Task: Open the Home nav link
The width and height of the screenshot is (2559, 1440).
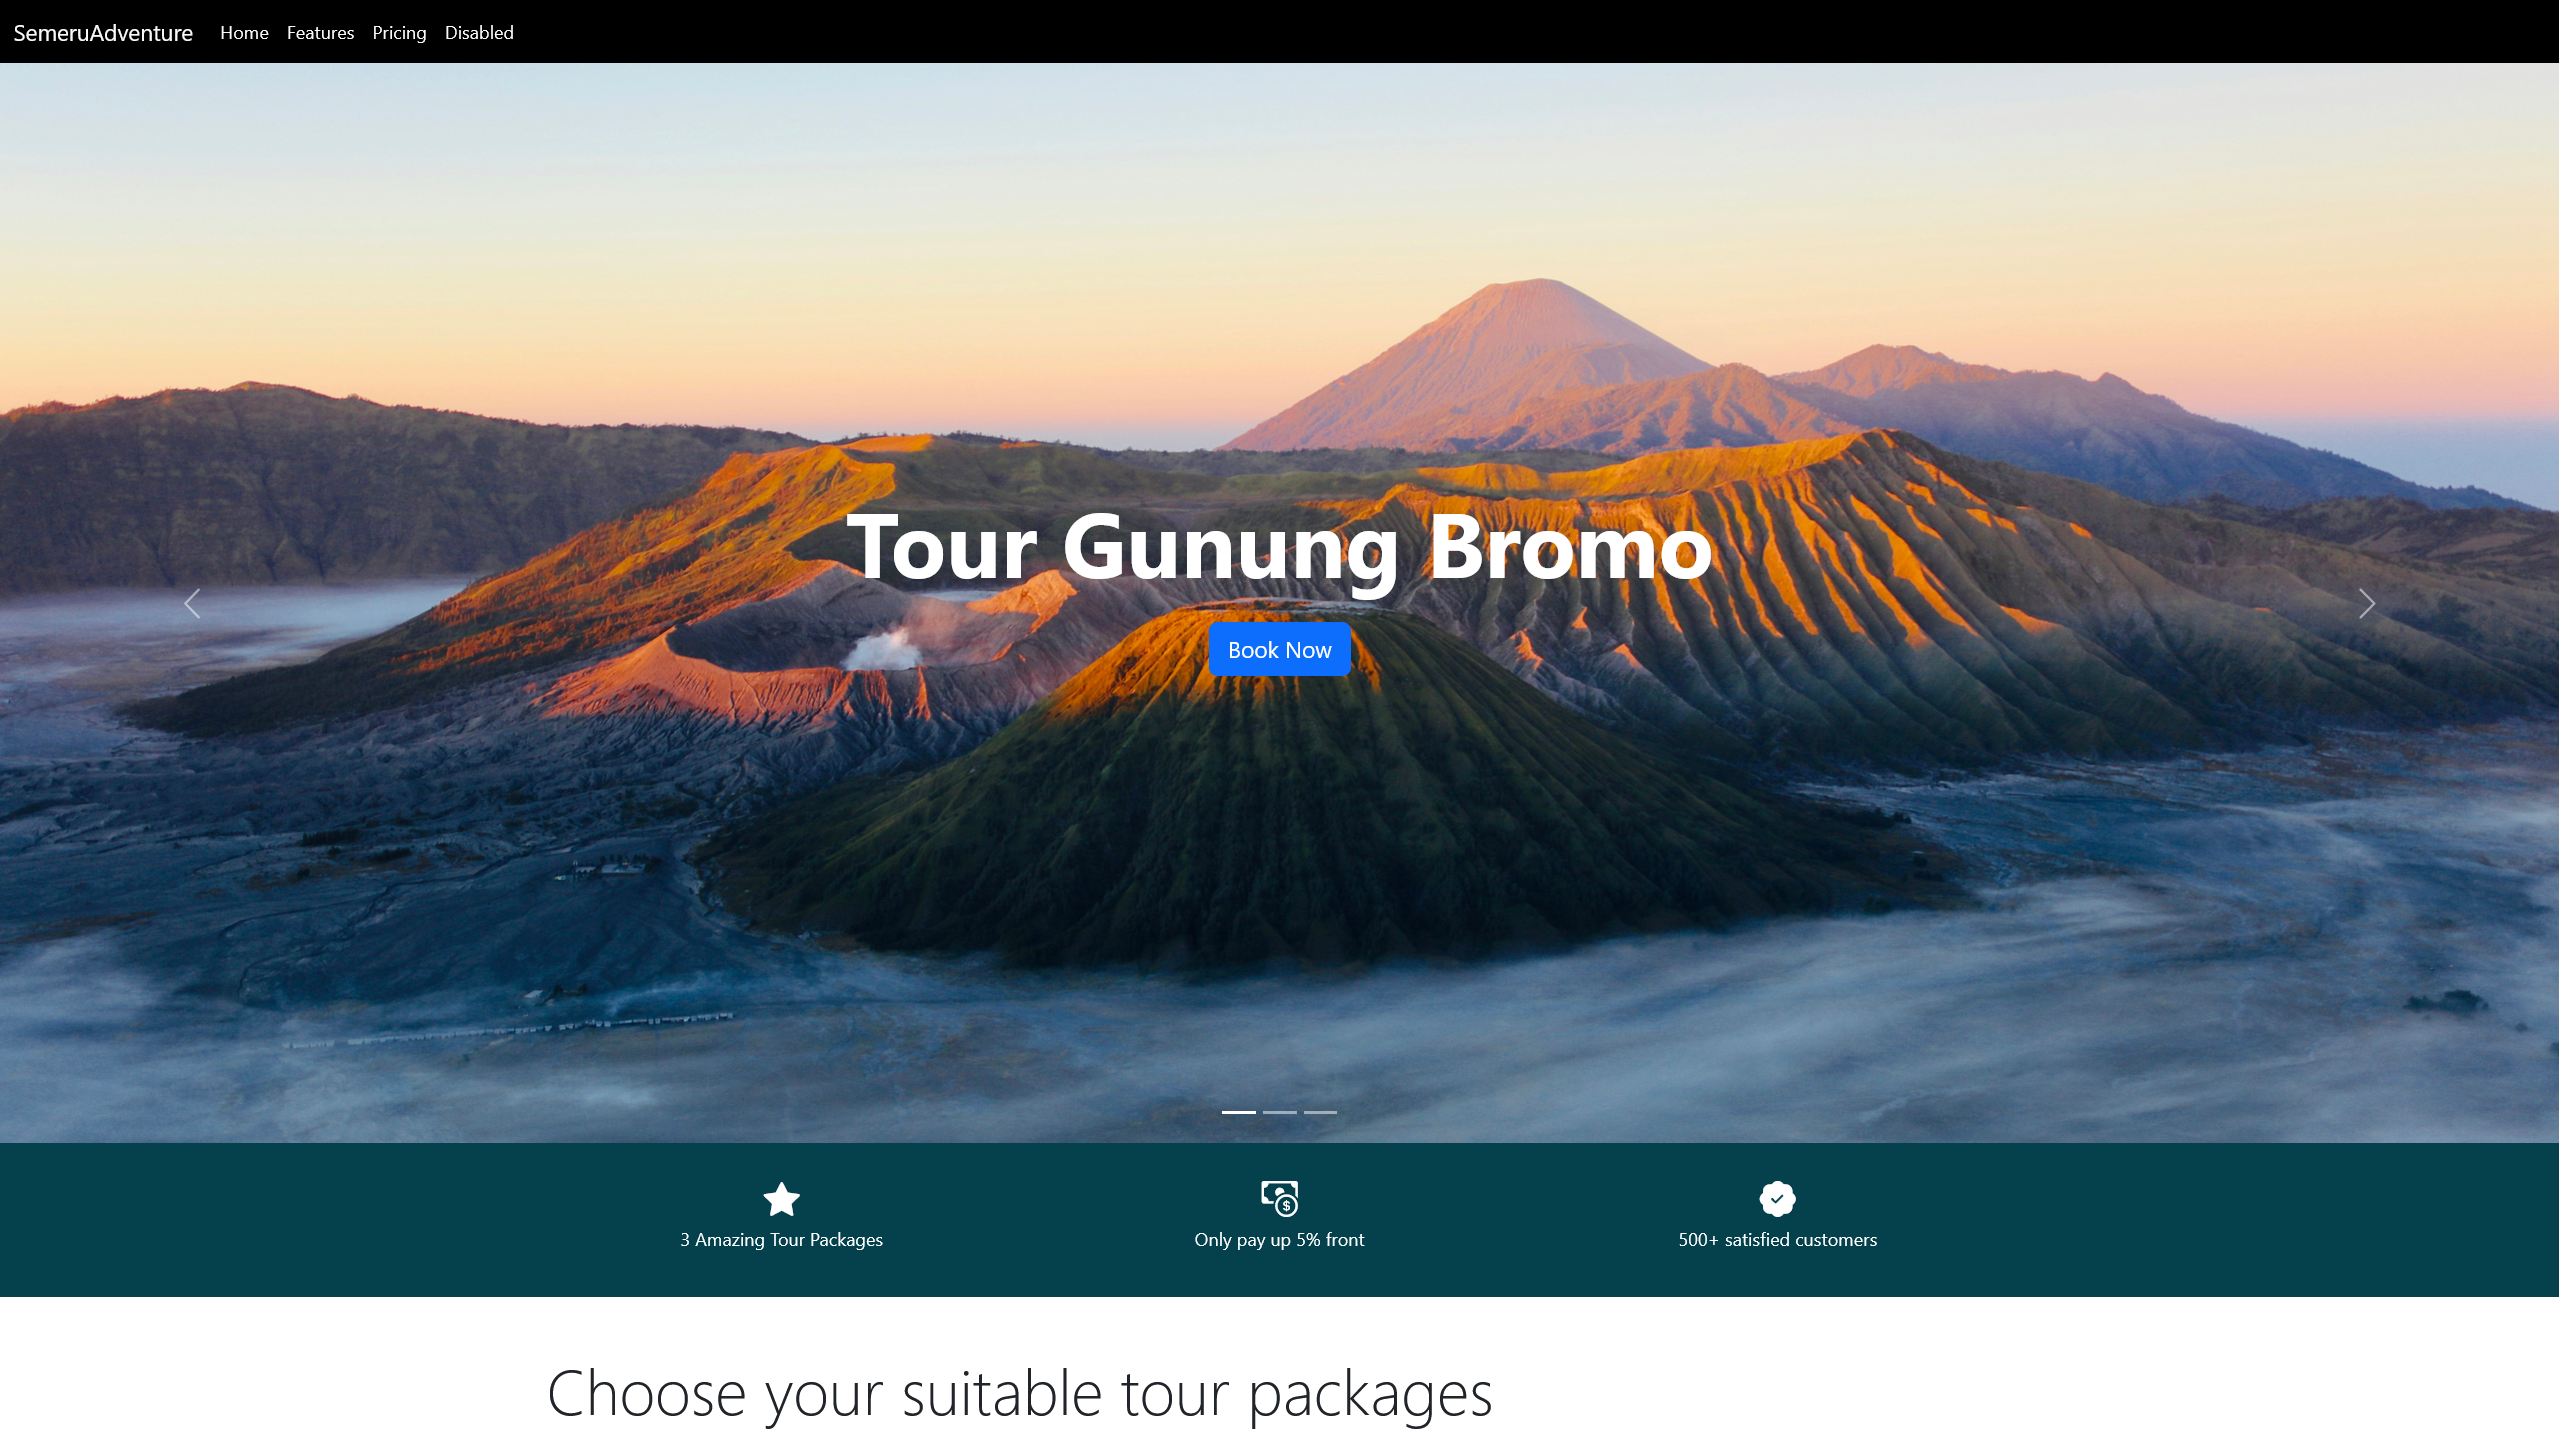Action: (244, 32)
